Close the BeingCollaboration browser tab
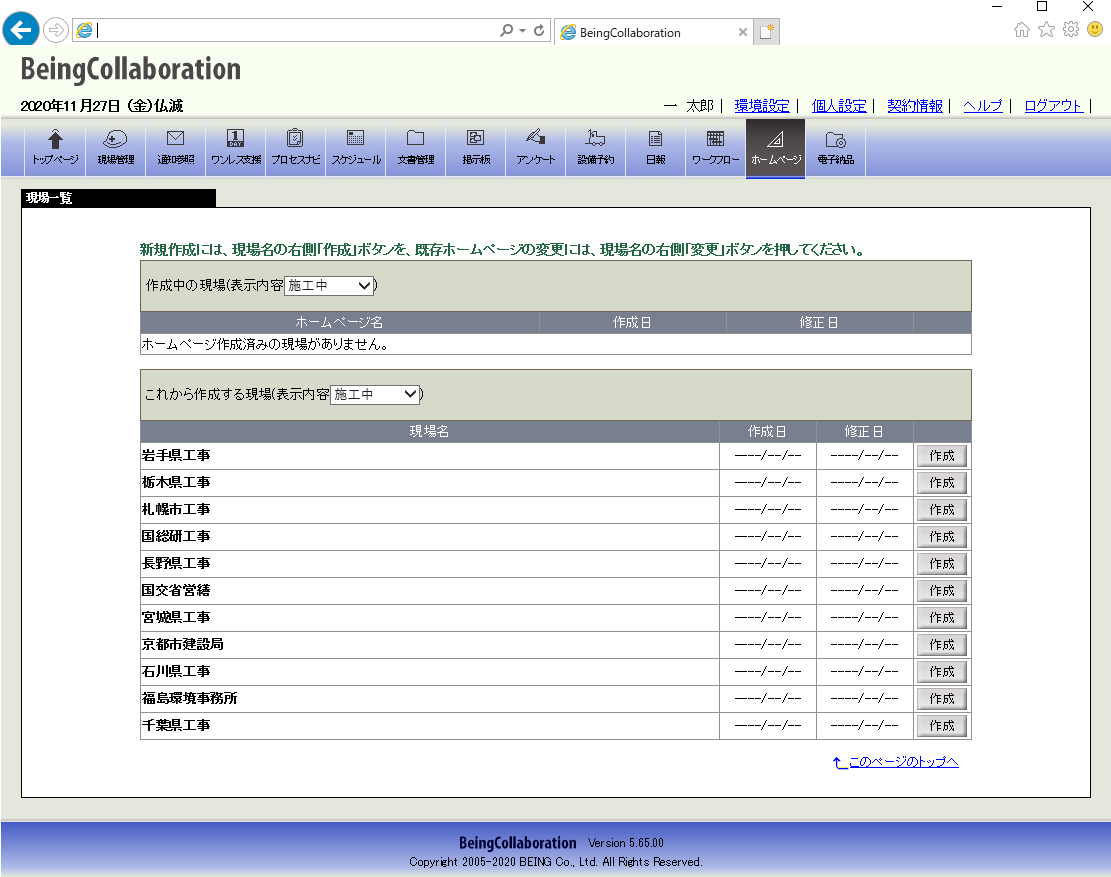This screenshot has height=877, width=1111. pos(743,32)
